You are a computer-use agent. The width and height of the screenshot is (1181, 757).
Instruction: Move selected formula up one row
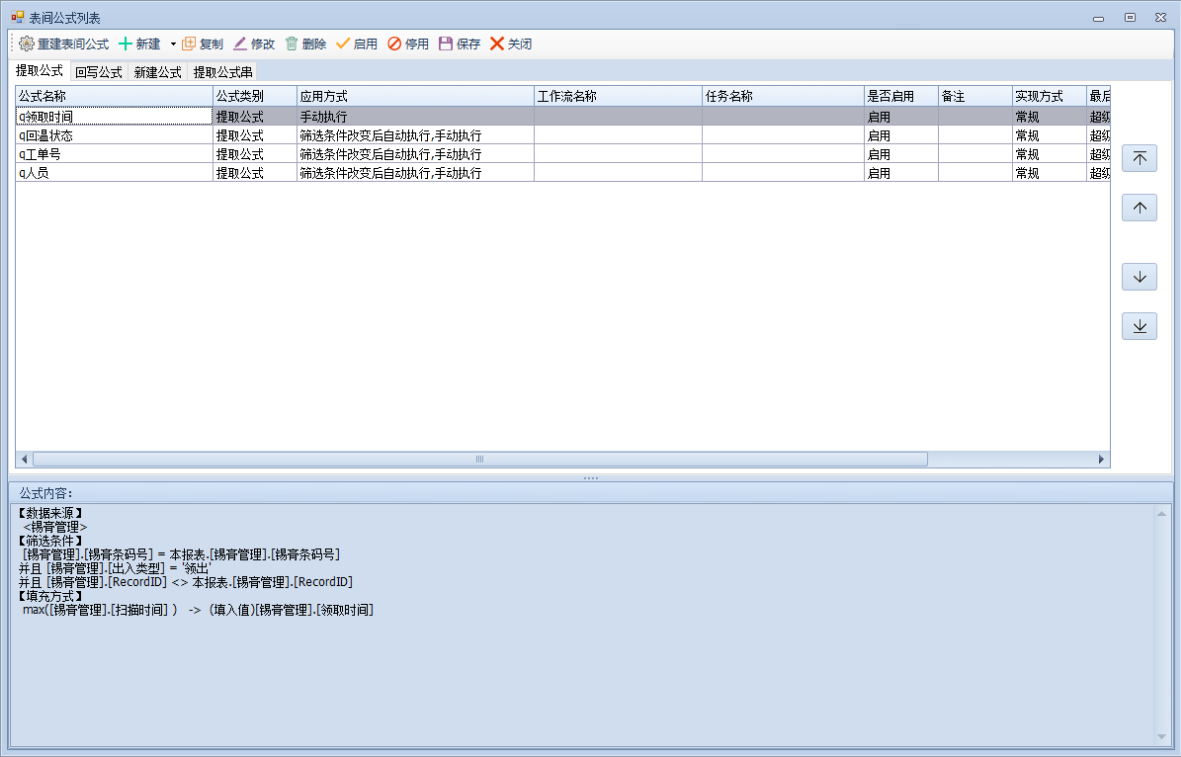[1139, 208]
